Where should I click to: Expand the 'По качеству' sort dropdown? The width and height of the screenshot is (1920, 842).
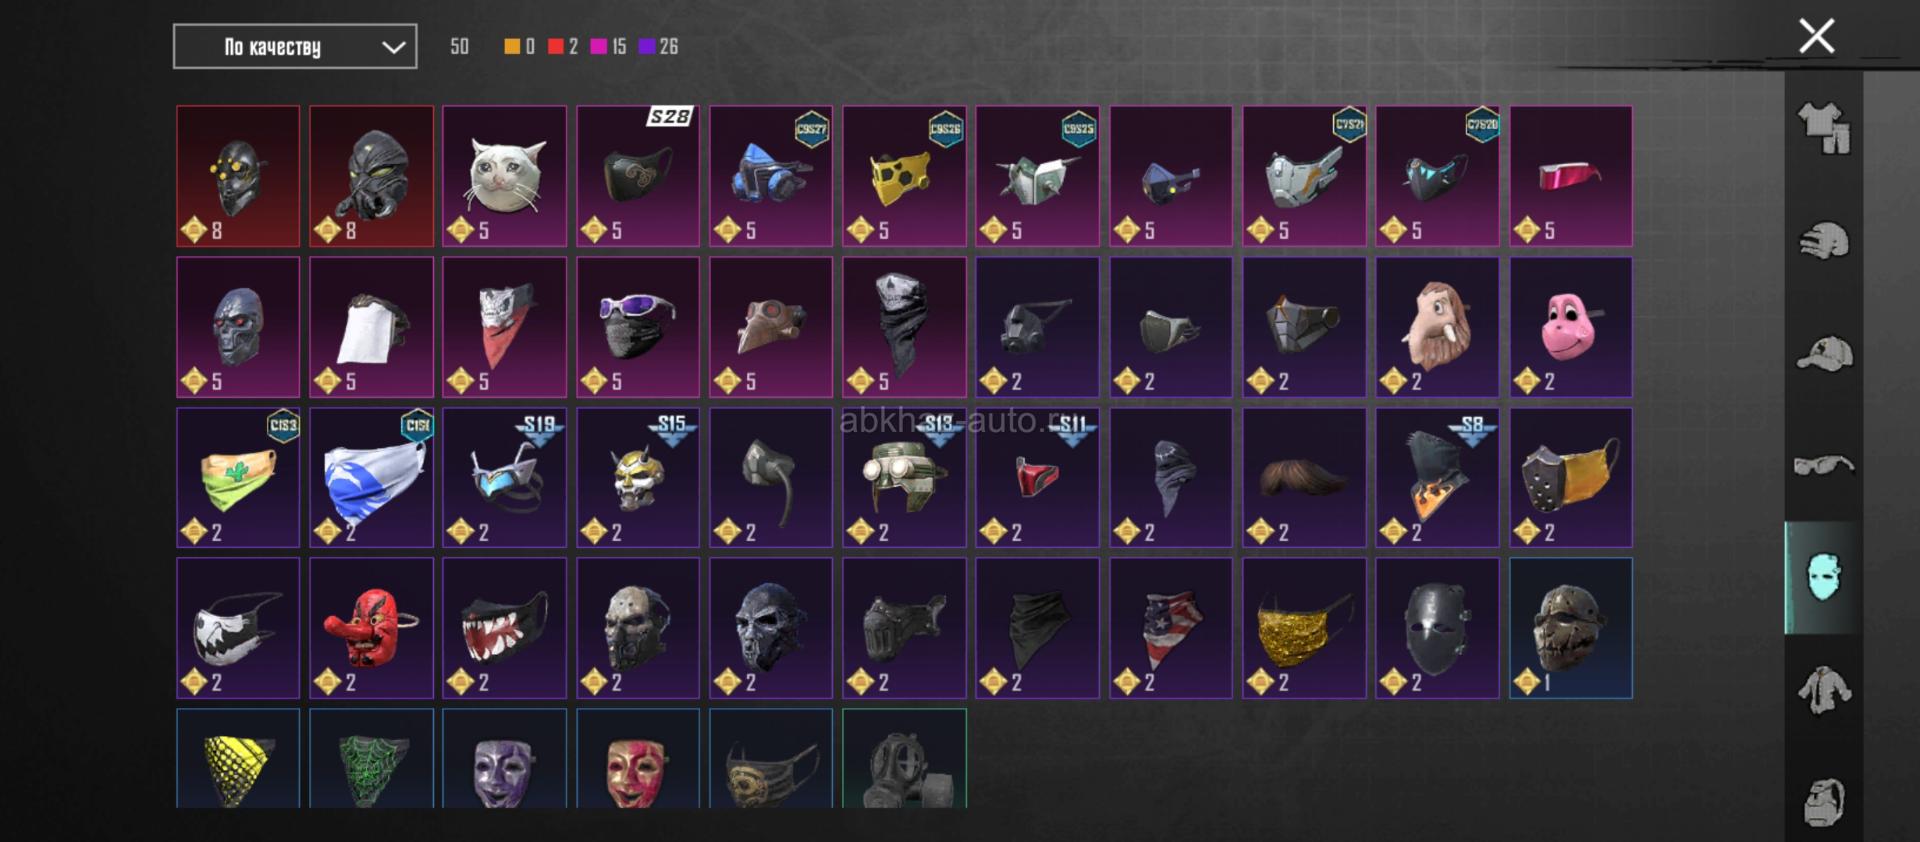pyautogui.click(x=295, y=47)
